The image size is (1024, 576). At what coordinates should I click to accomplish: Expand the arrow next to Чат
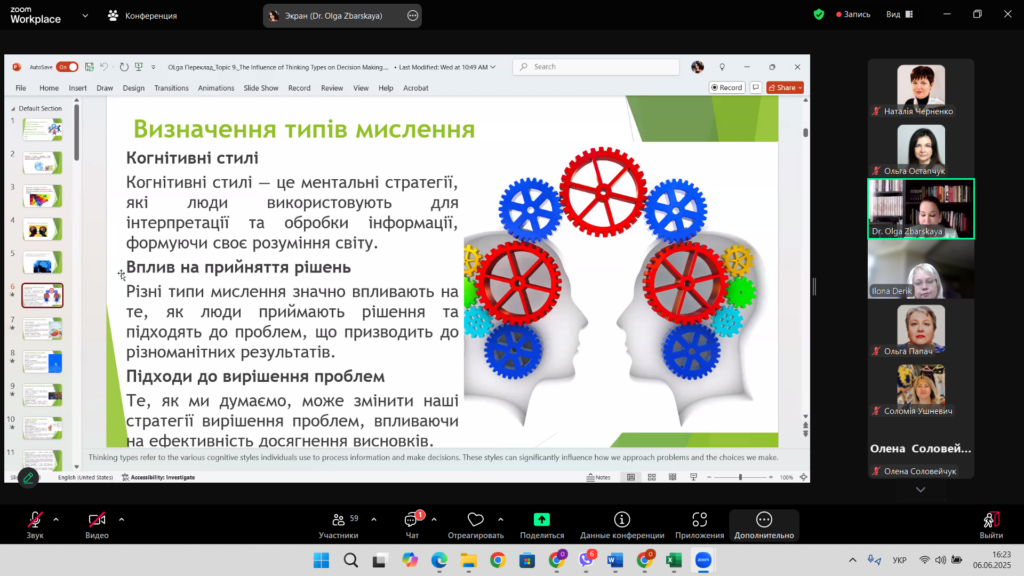[x=434, y=520]
